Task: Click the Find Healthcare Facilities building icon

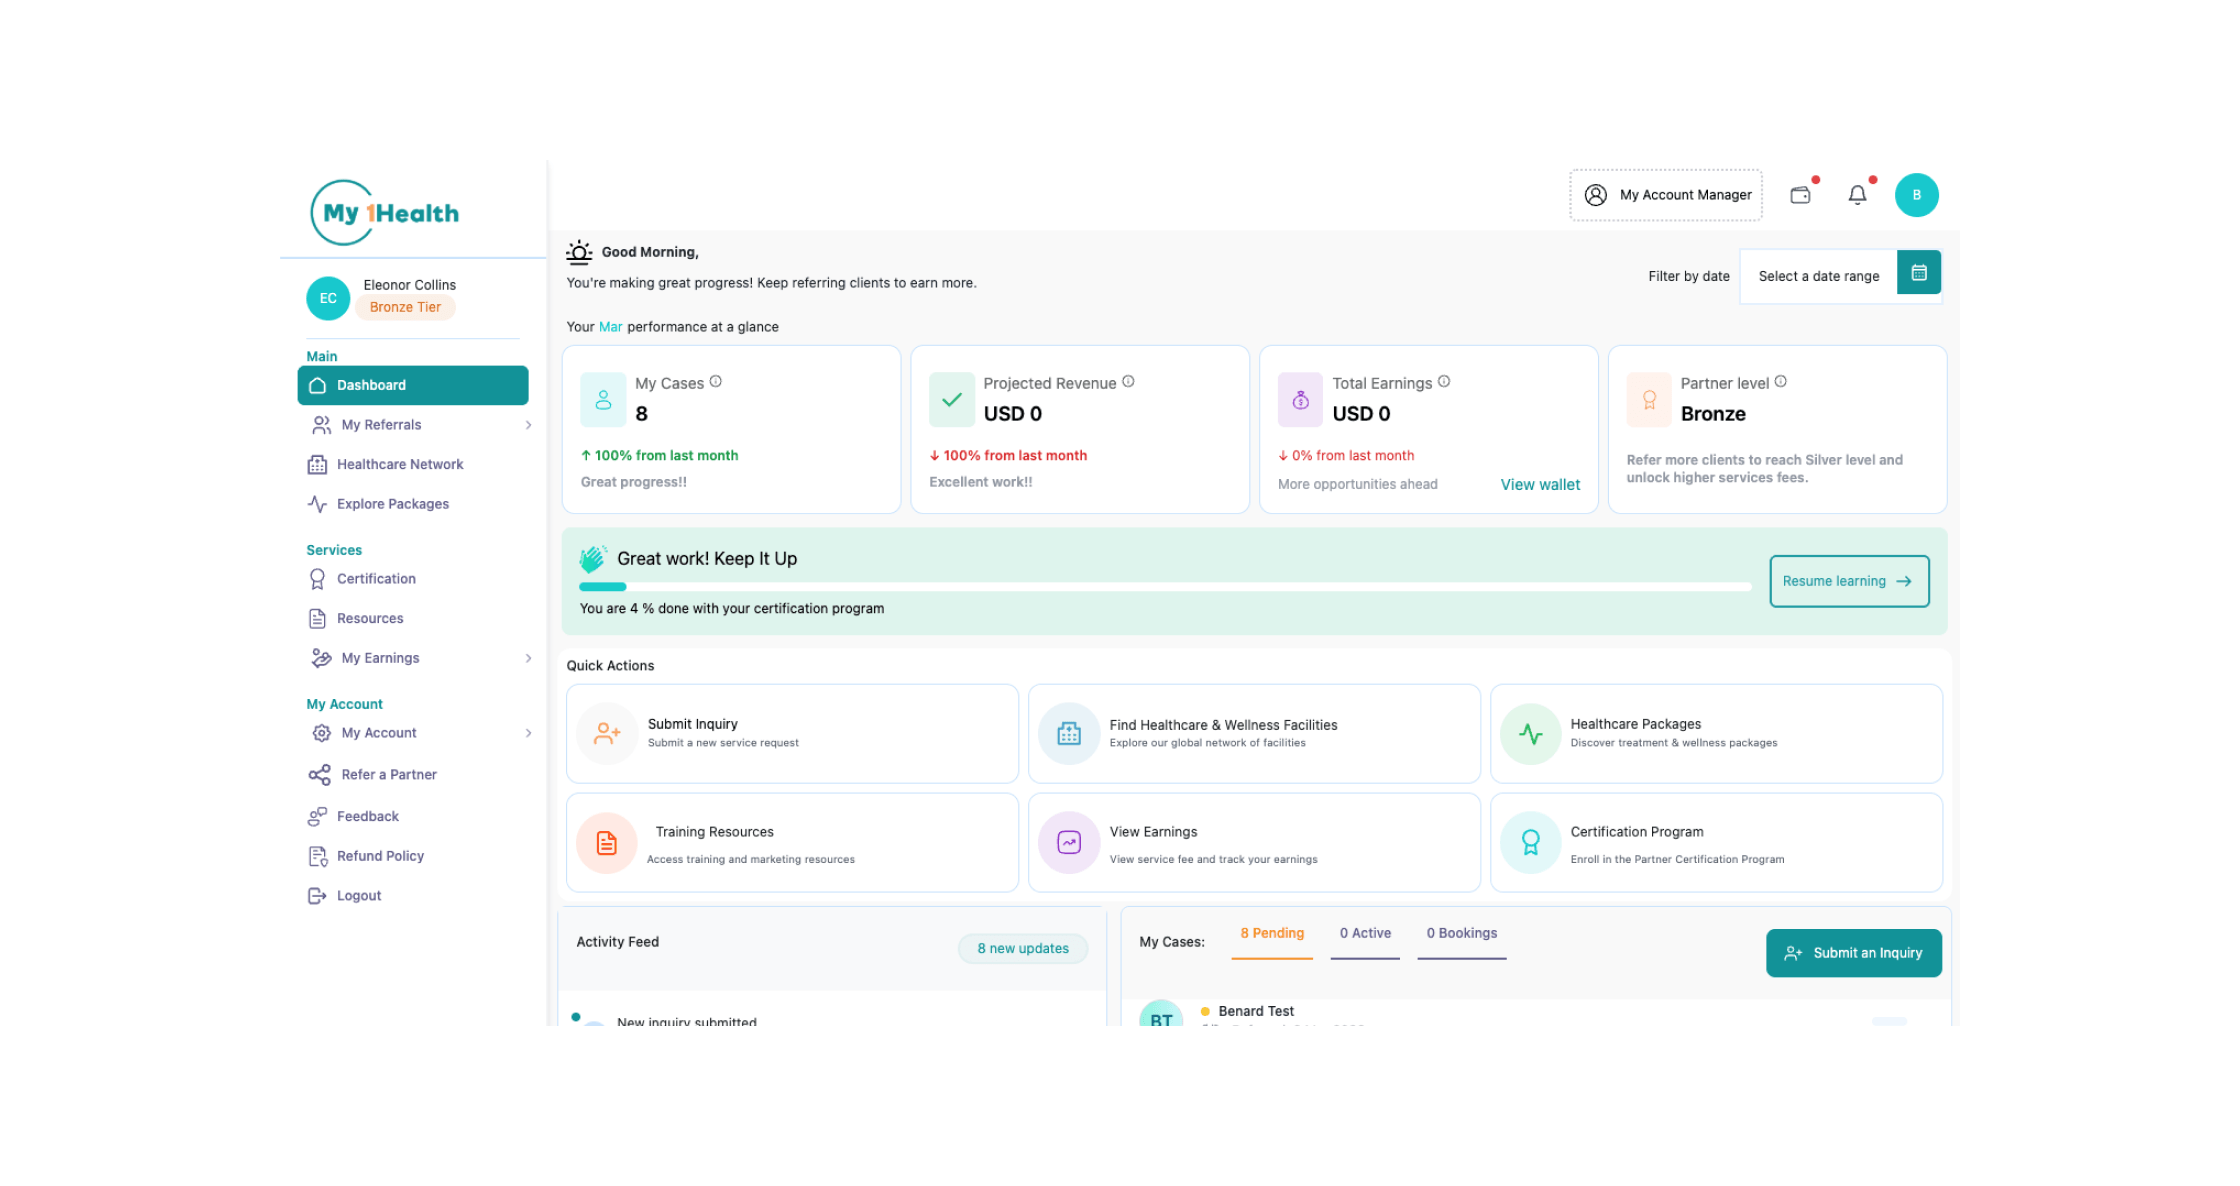Action: [x=1069, y=734]
